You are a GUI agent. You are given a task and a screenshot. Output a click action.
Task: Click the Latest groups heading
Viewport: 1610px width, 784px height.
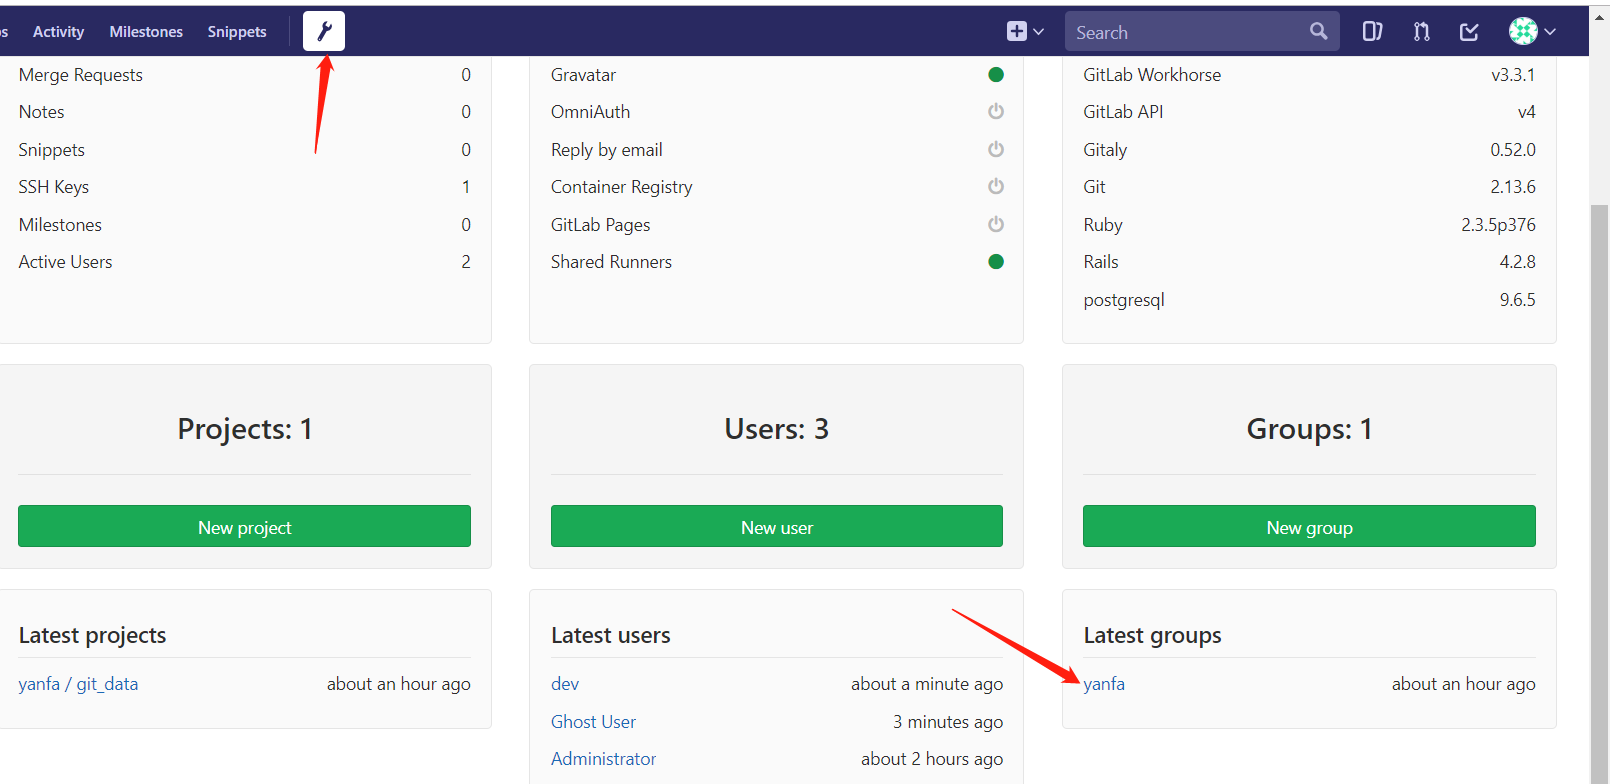[1152, 636]
